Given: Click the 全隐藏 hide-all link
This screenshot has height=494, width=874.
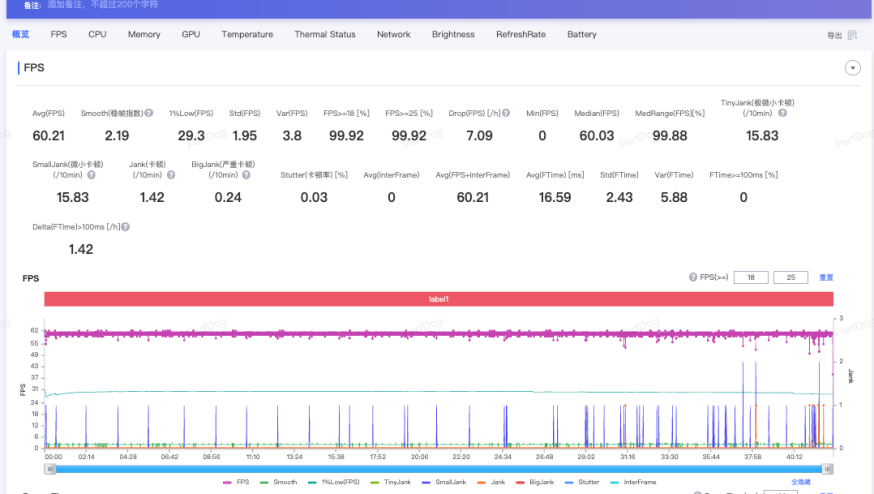Looking at the screenshot, I should pyautogui.click(x=801, y=482).
